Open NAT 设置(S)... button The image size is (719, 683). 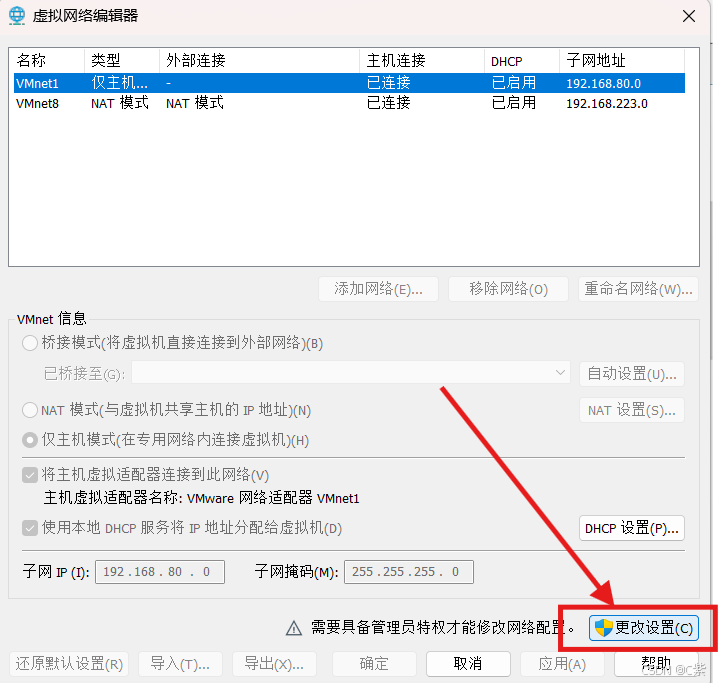(632, 410)
